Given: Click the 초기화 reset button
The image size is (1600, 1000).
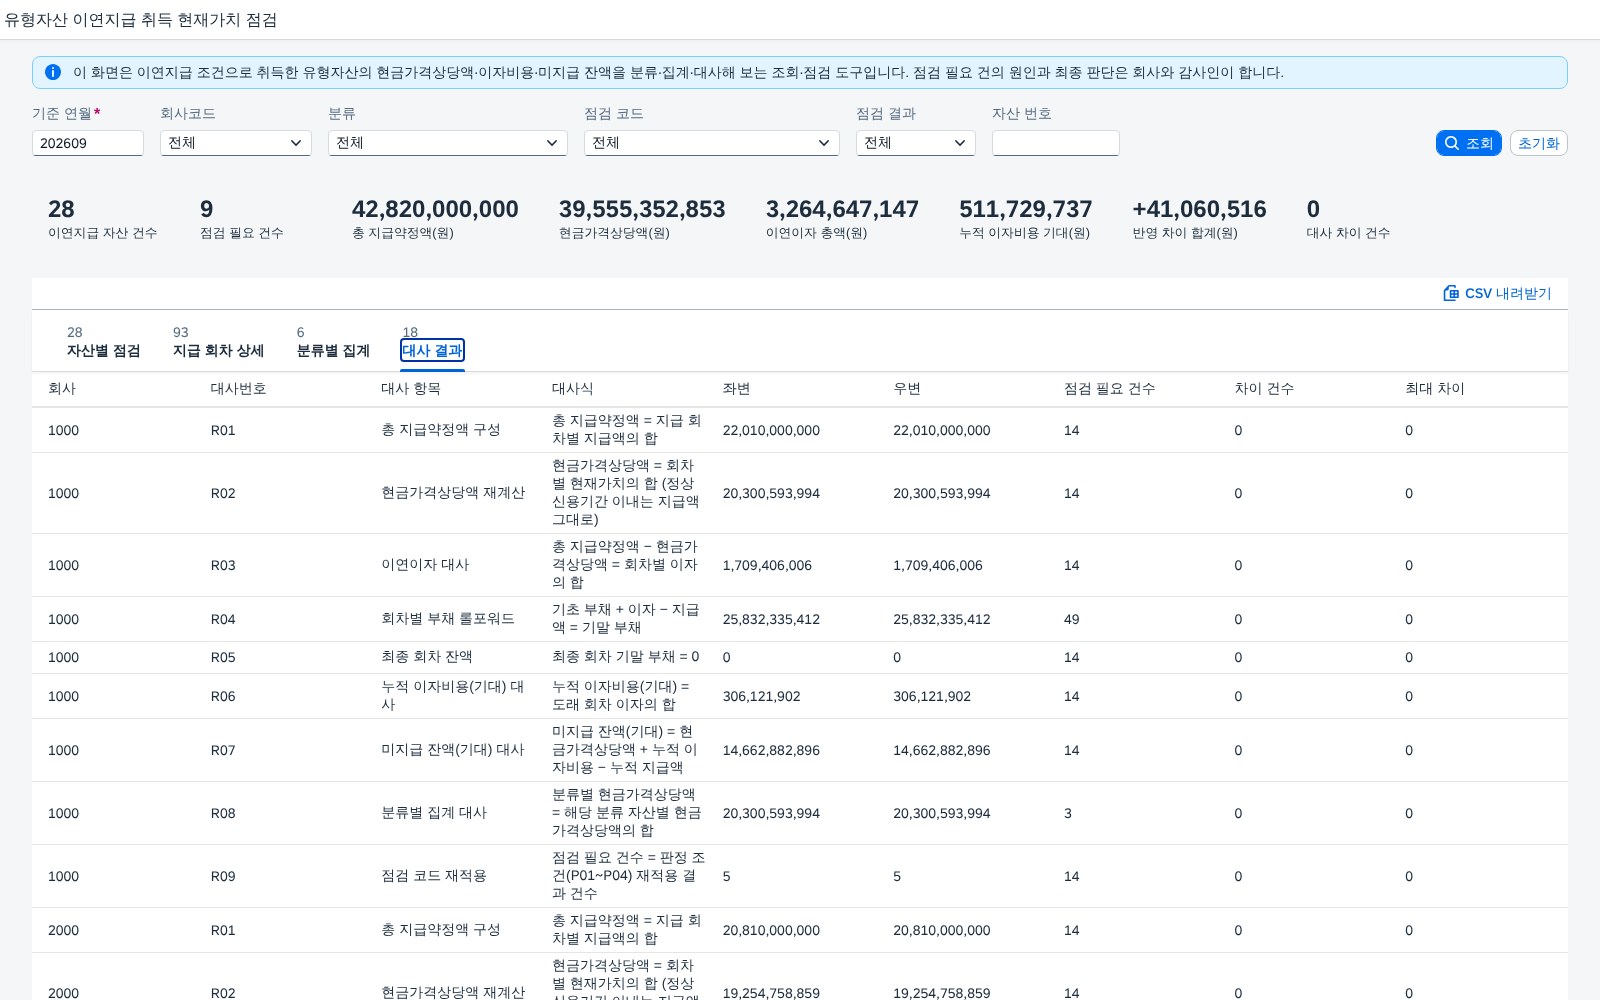Looking at the screenshot, I should tap(1538, 143).
